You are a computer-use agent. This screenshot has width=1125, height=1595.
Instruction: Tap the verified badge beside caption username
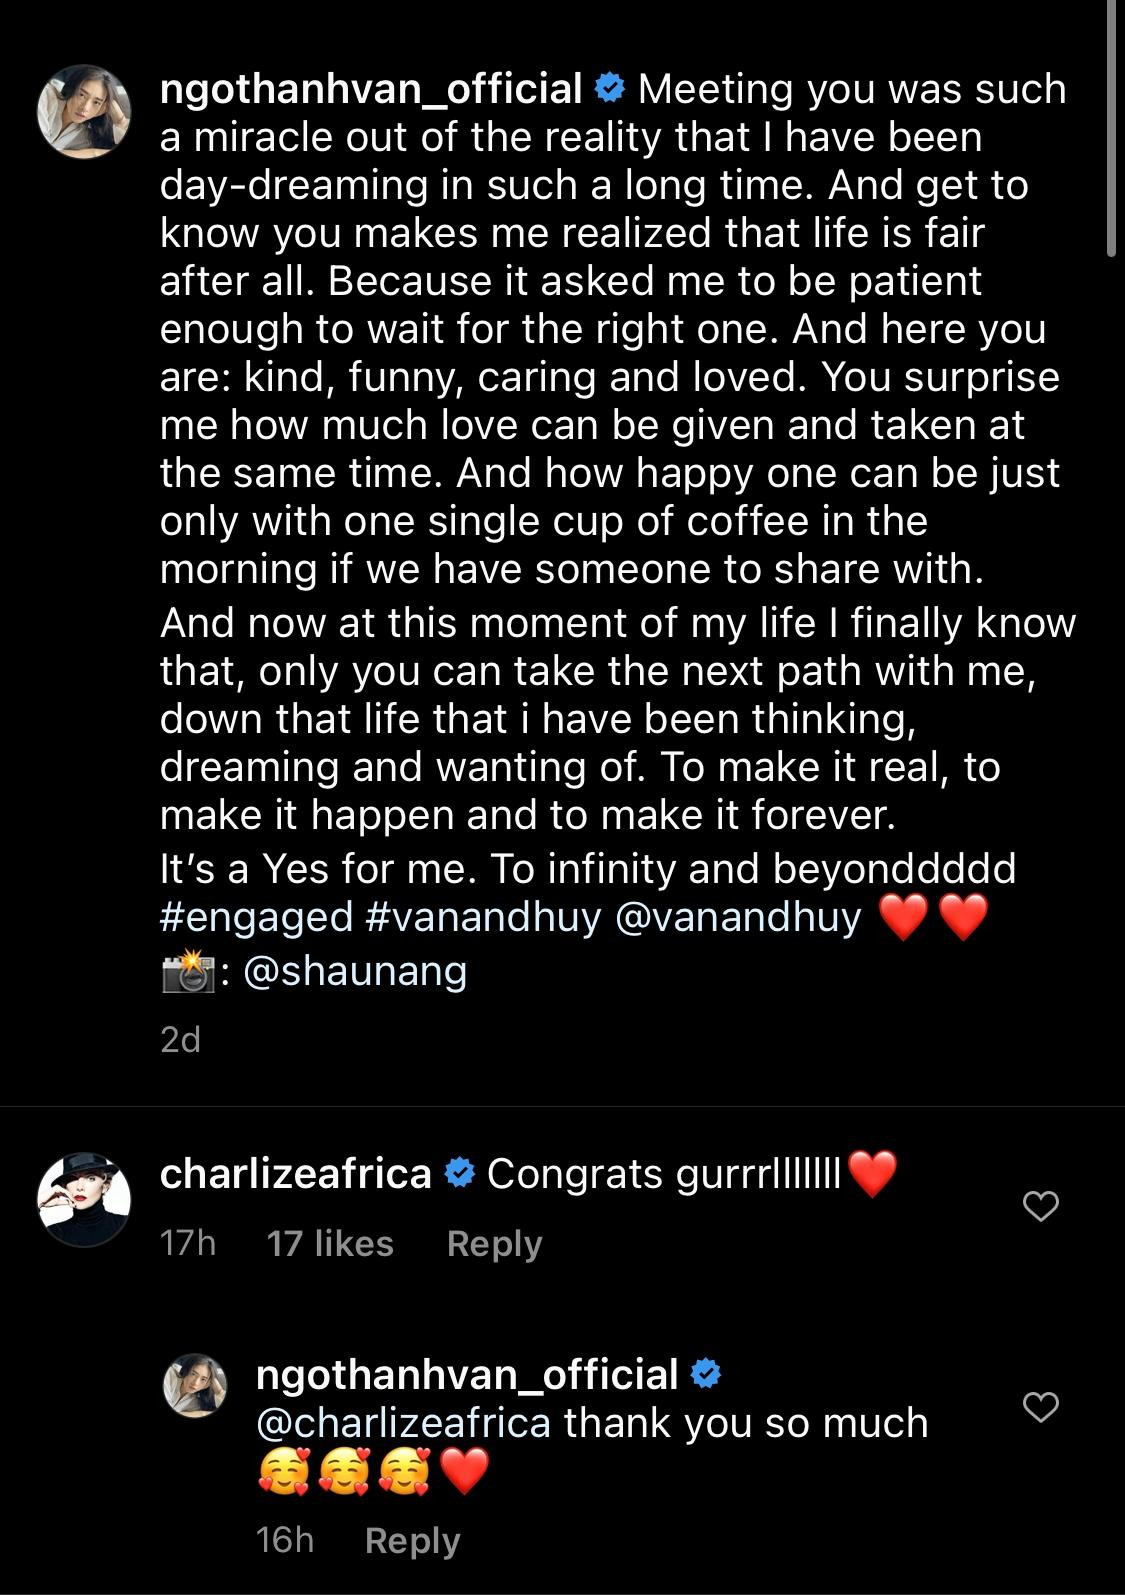[609, 90]
